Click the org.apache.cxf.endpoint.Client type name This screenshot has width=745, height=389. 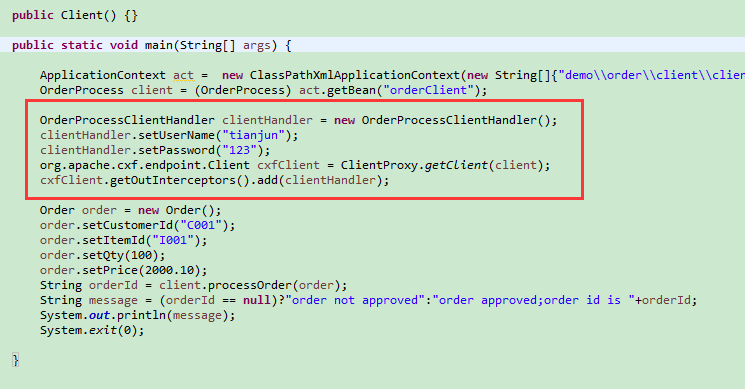[x=144, y=165]
